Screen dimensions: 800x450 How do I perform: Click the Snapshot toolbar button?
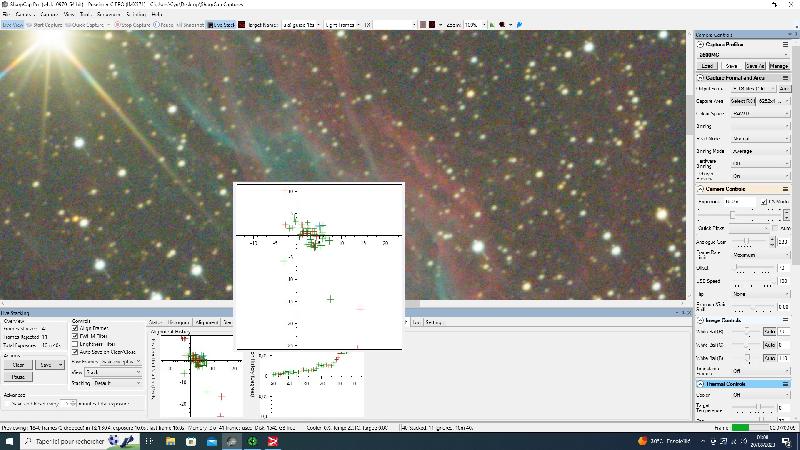pyautogui.click(x=190, y=24)
